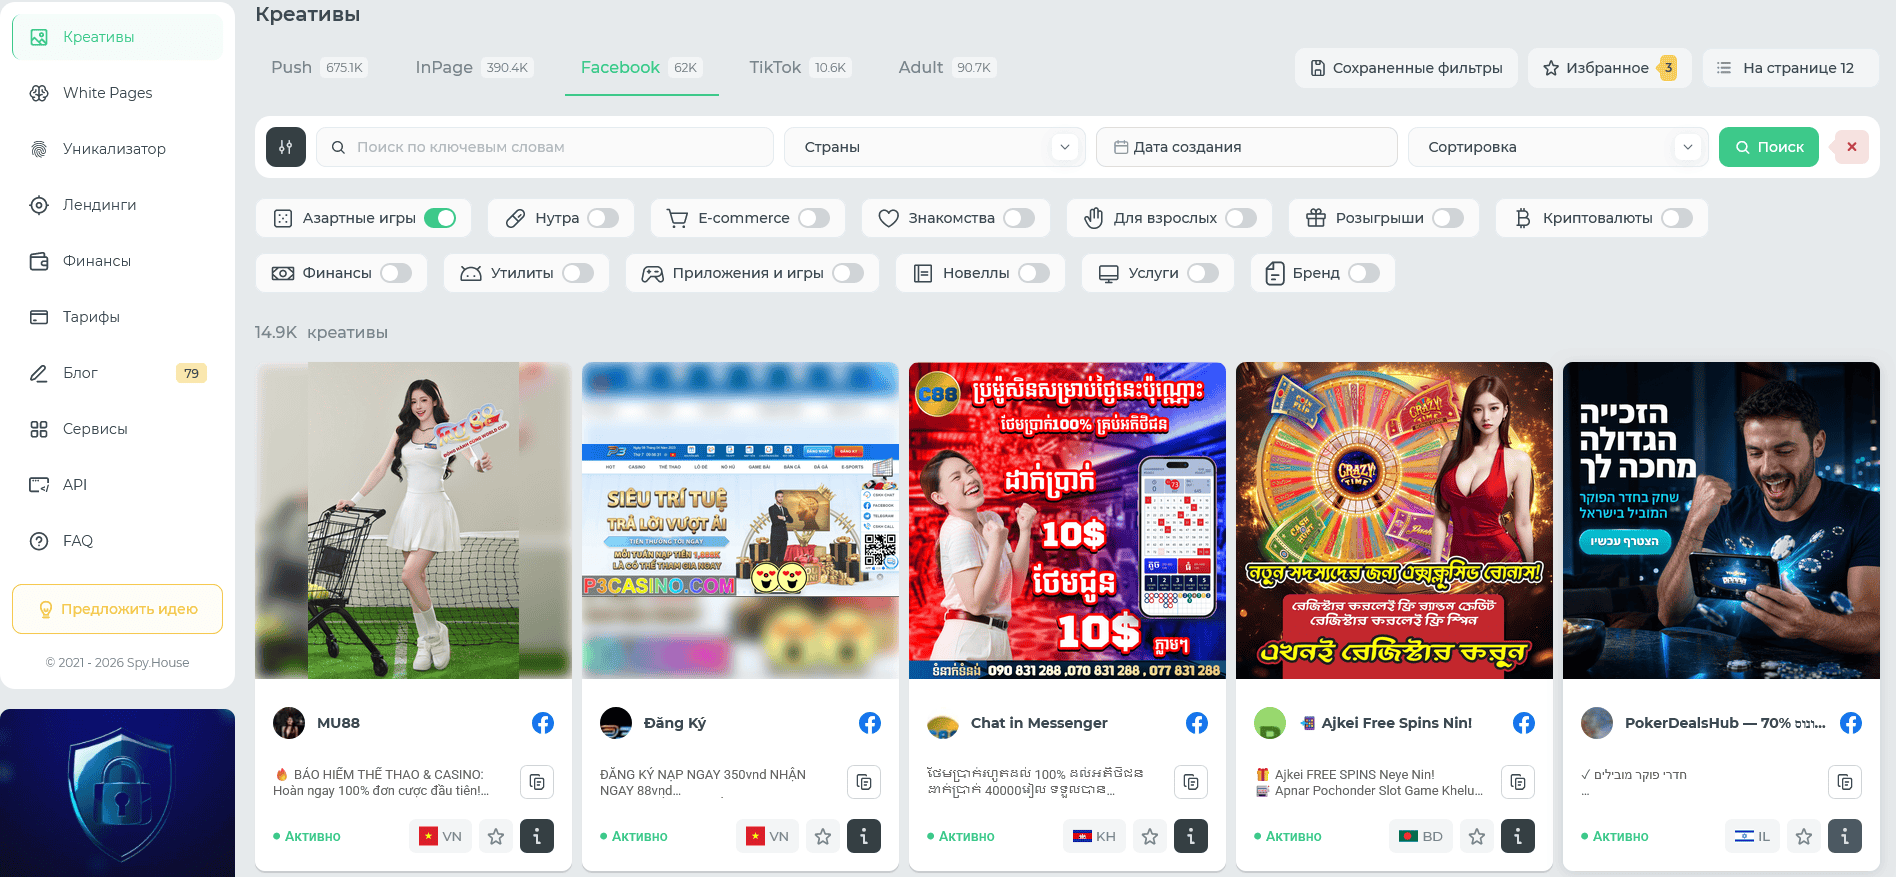Image resolution: width=1896 pixels, height=877 pixels.
Task: Favorite the PokerDealsHub creative
Action: (1804, 836)
